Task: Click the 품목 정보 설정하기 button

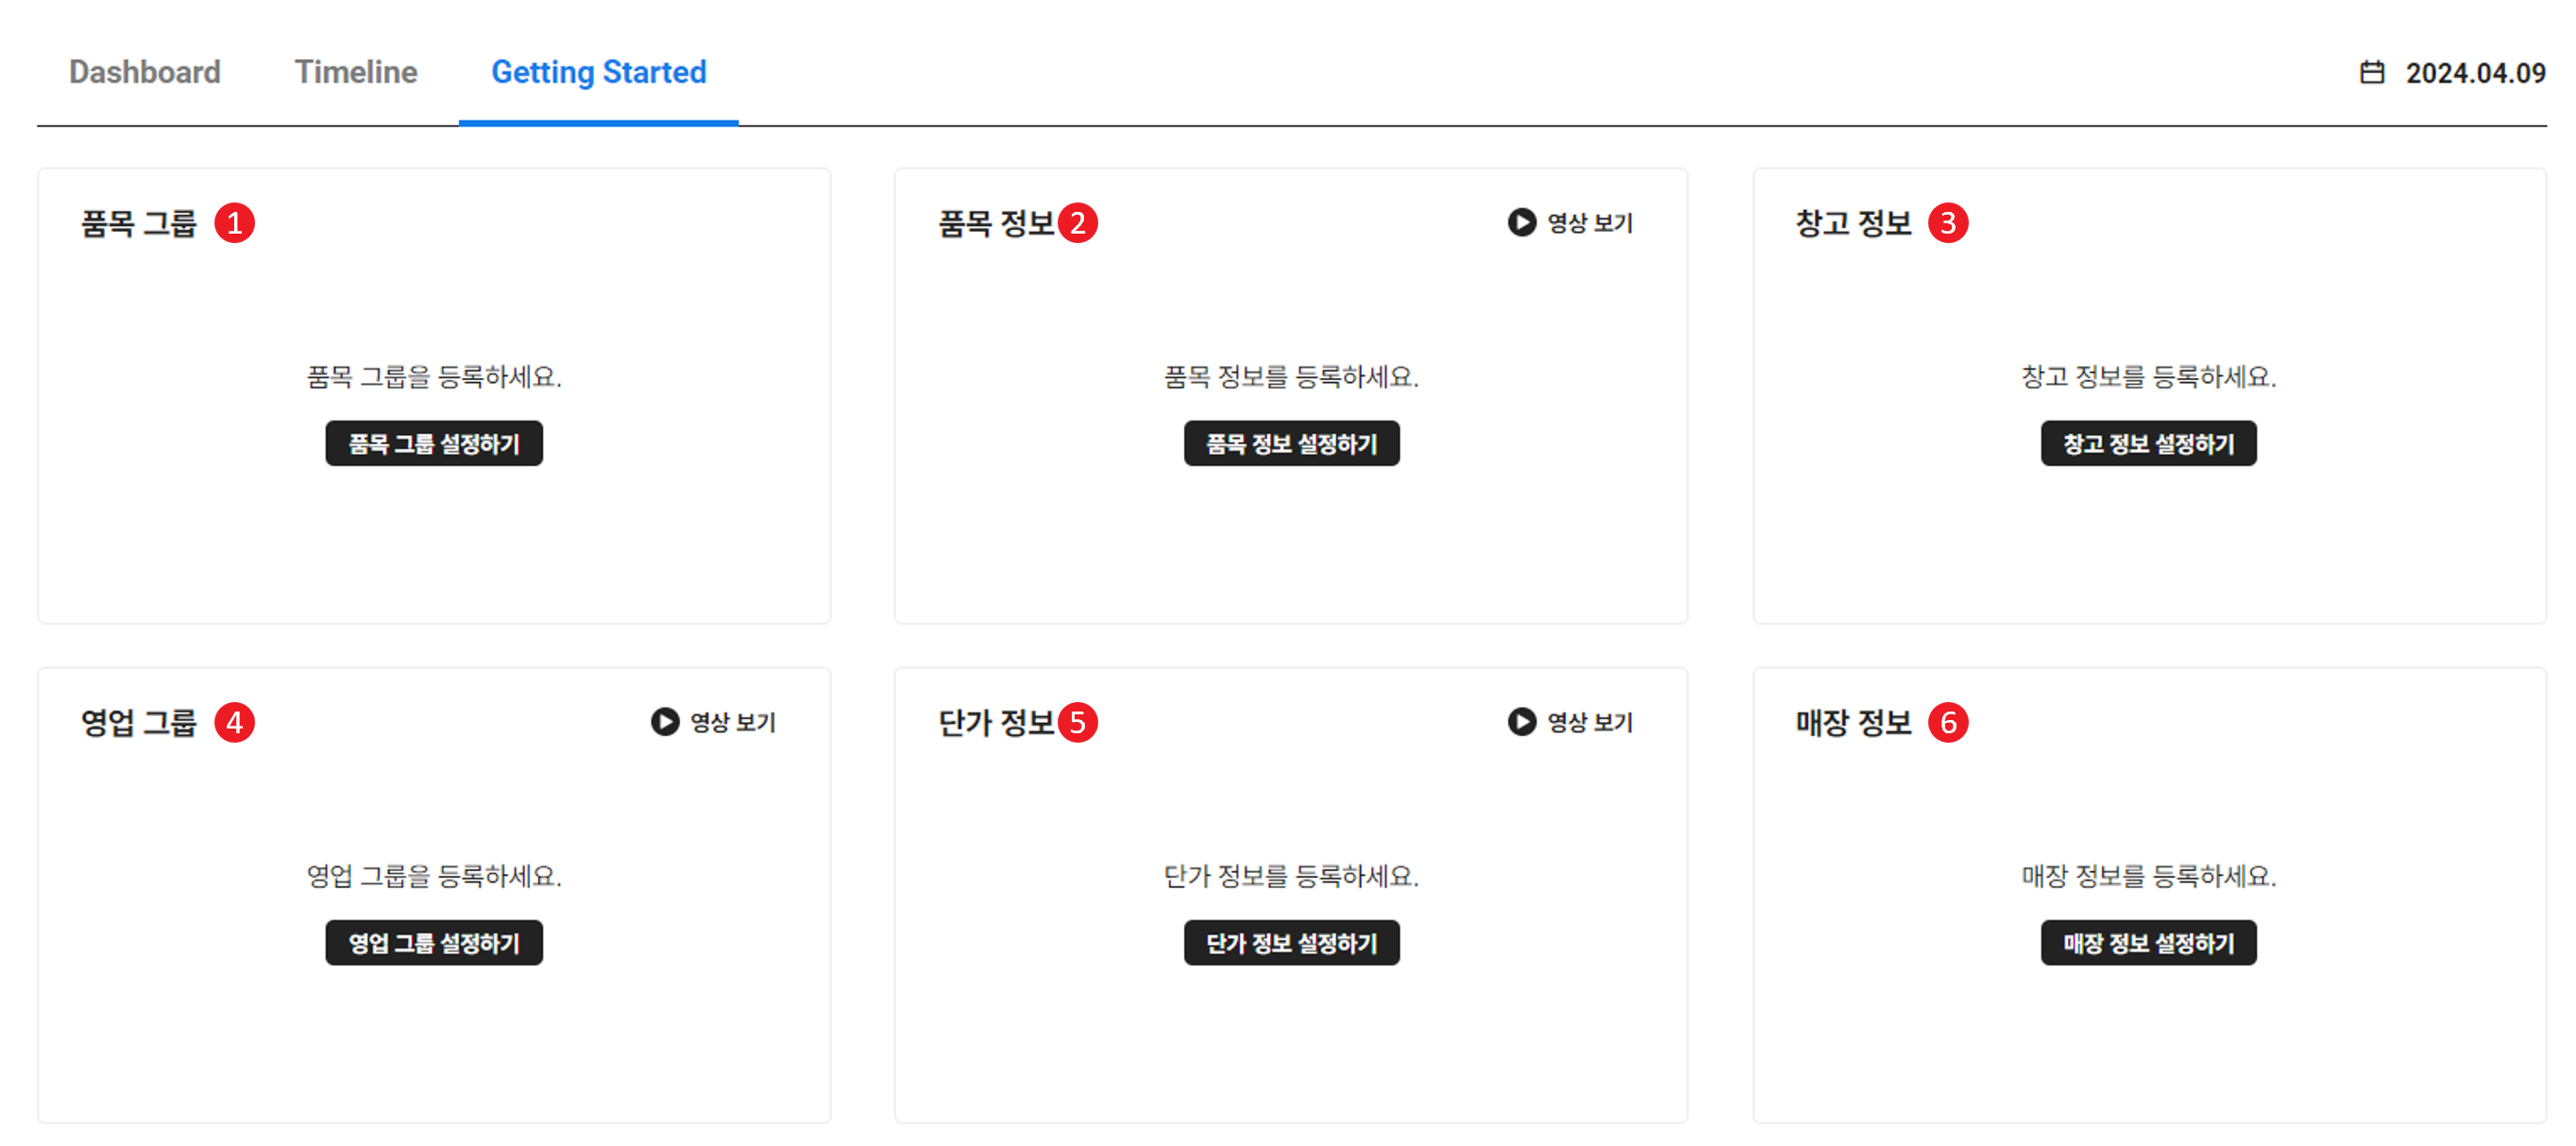Action: pos(1291,443)
